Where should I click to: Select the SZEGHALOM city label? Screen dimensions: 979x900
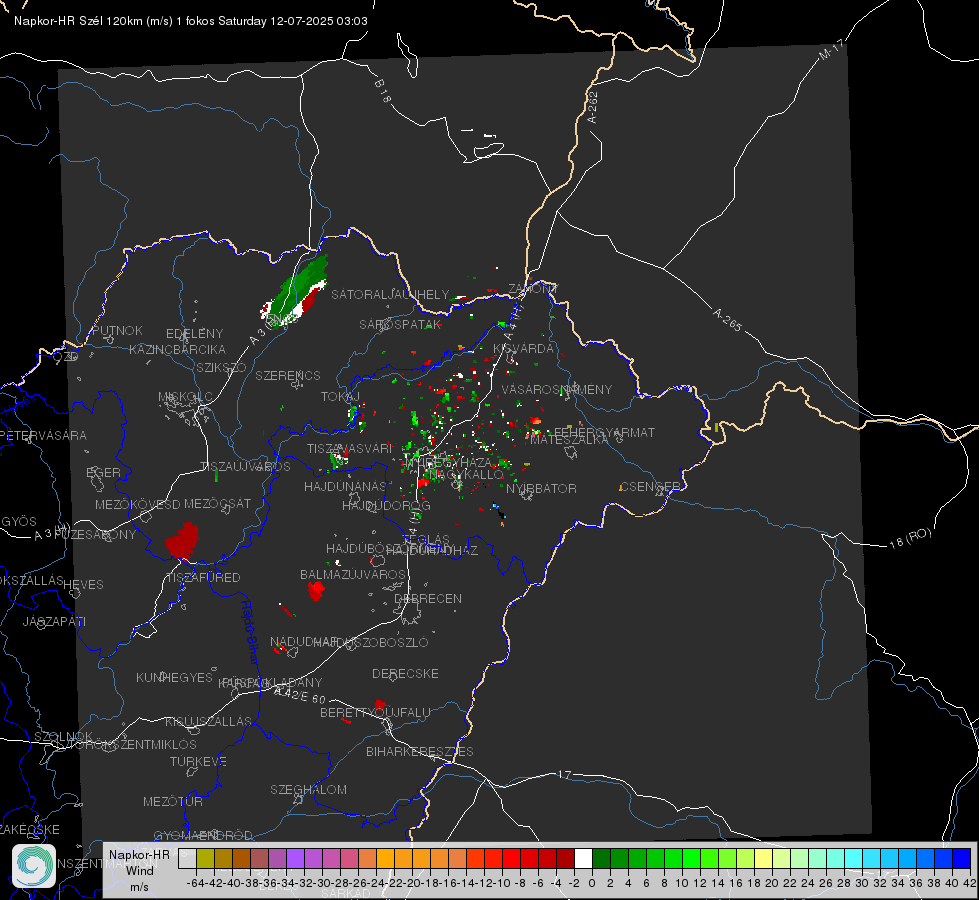[308, 789]
